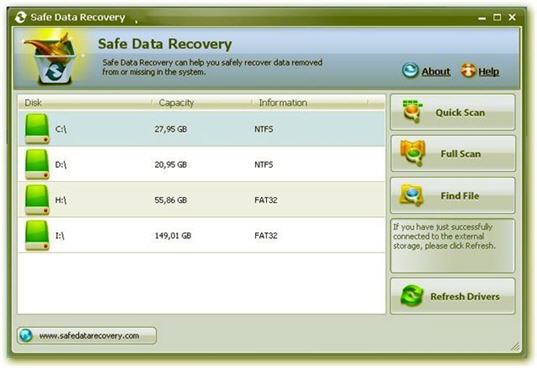Visit www.safedatarecovery.com website button
Viewport: 537px width, 368px height.
point(87,335)
